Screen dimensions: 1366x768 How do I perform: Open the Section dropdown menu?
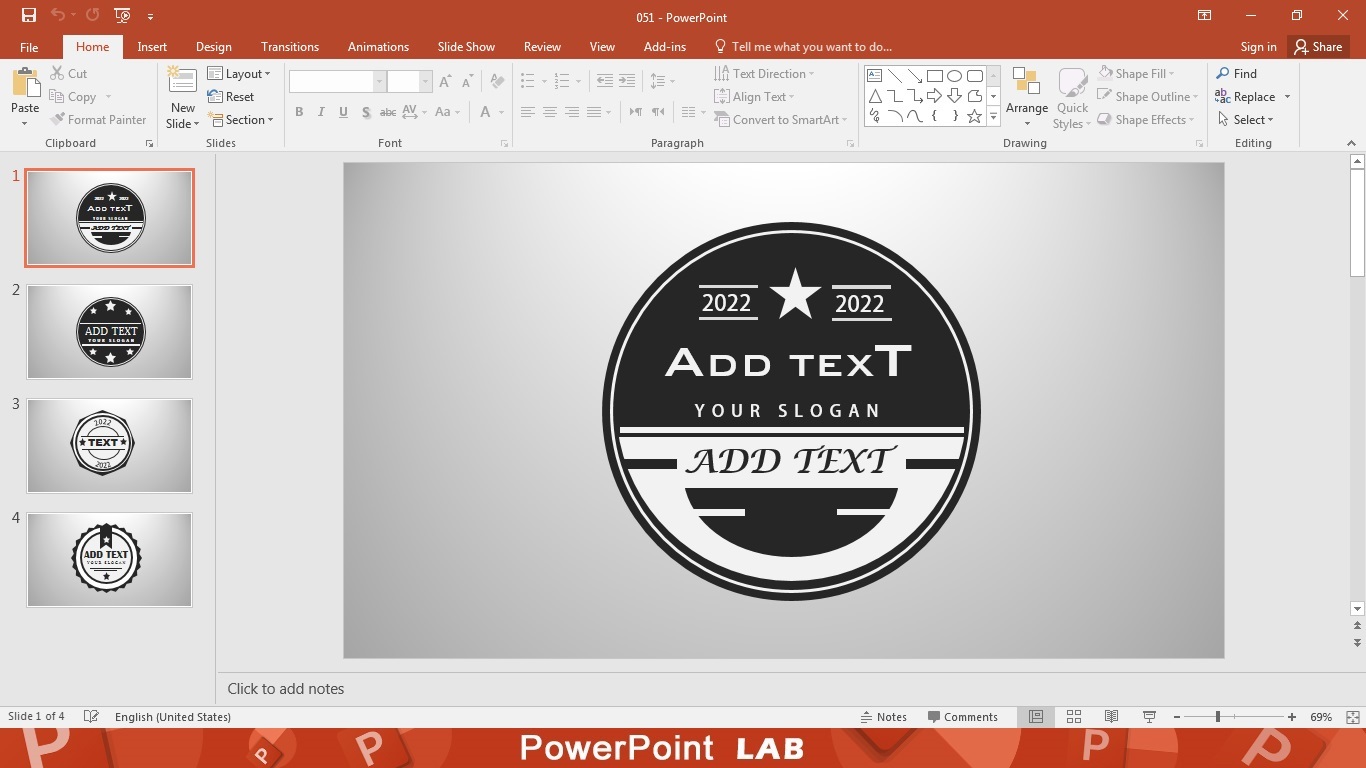[x=240, y=120]
